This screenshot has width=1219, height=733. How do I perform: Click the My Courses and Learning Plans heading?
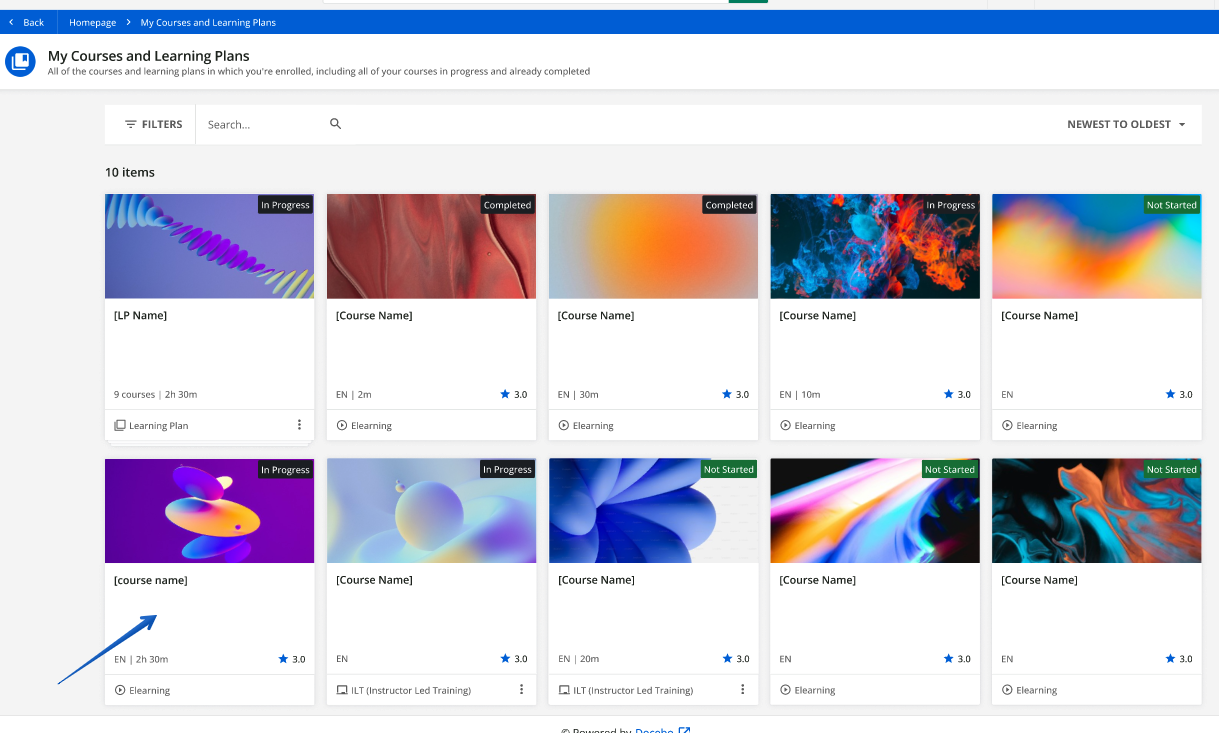[149, 56]
